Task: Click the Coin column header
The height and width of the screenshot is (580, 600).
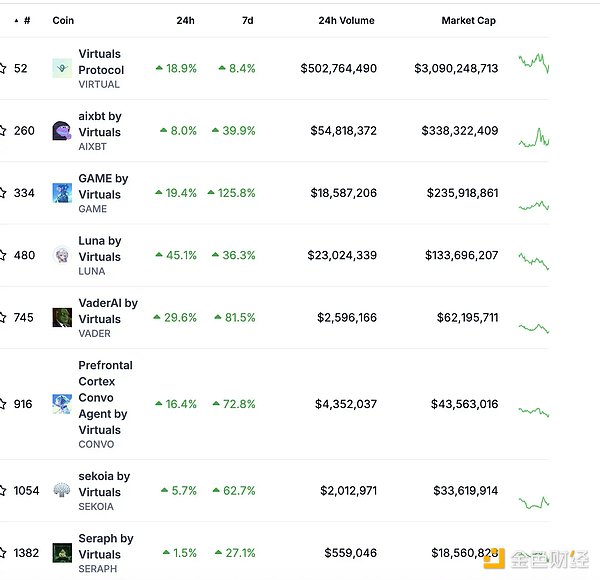Action: pos(63,20)
